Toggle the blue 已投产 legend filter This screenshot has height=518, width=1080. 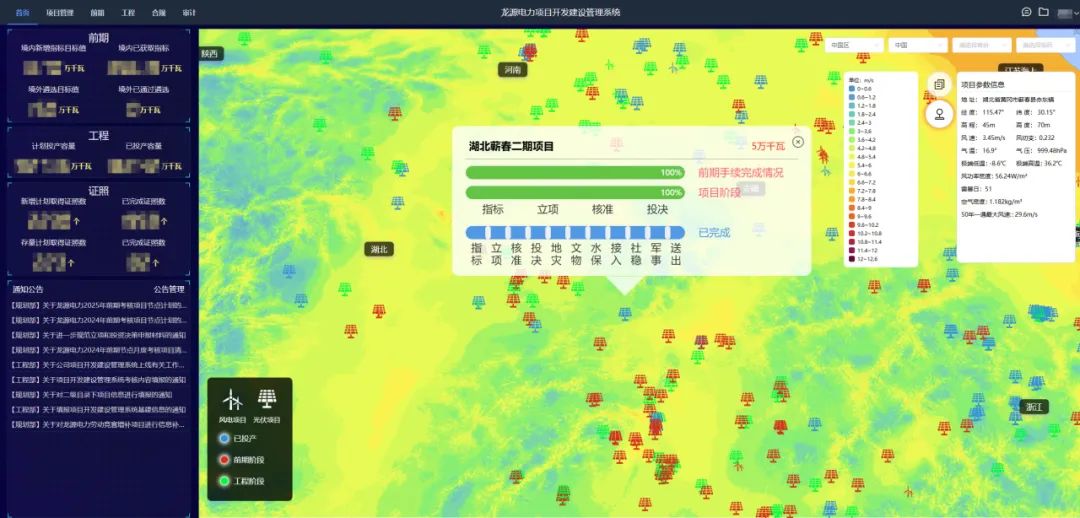(224, 438)
